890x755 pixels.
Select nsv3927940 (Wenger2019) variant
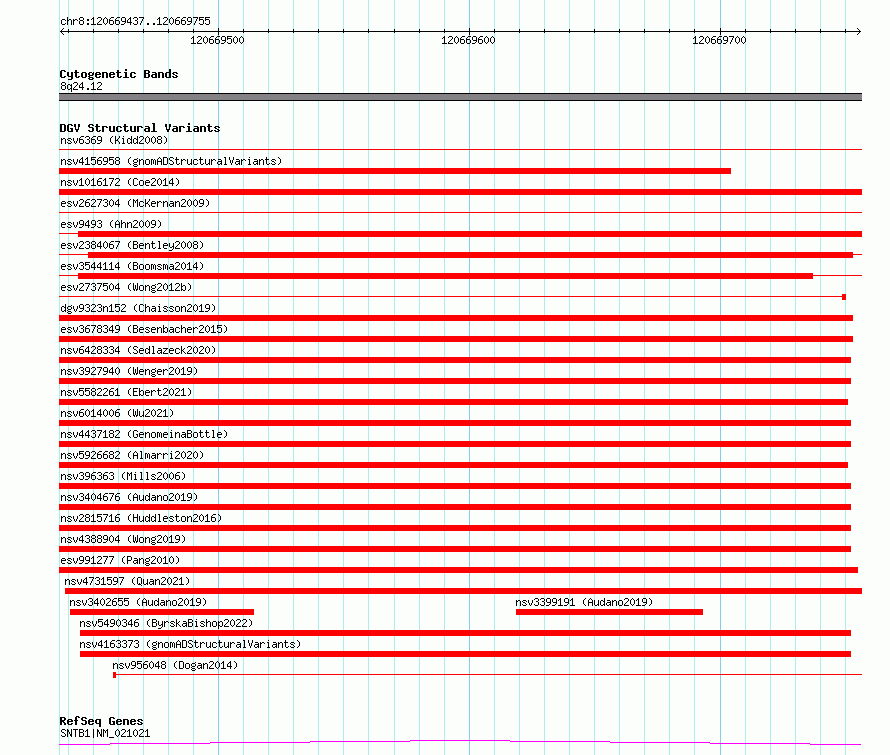(129, 371)
